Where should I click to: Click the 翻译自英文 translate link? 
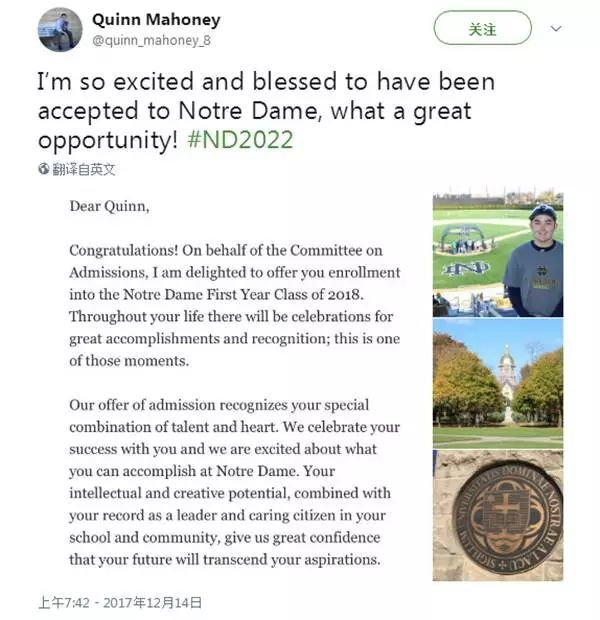click(x=84, y=169)
